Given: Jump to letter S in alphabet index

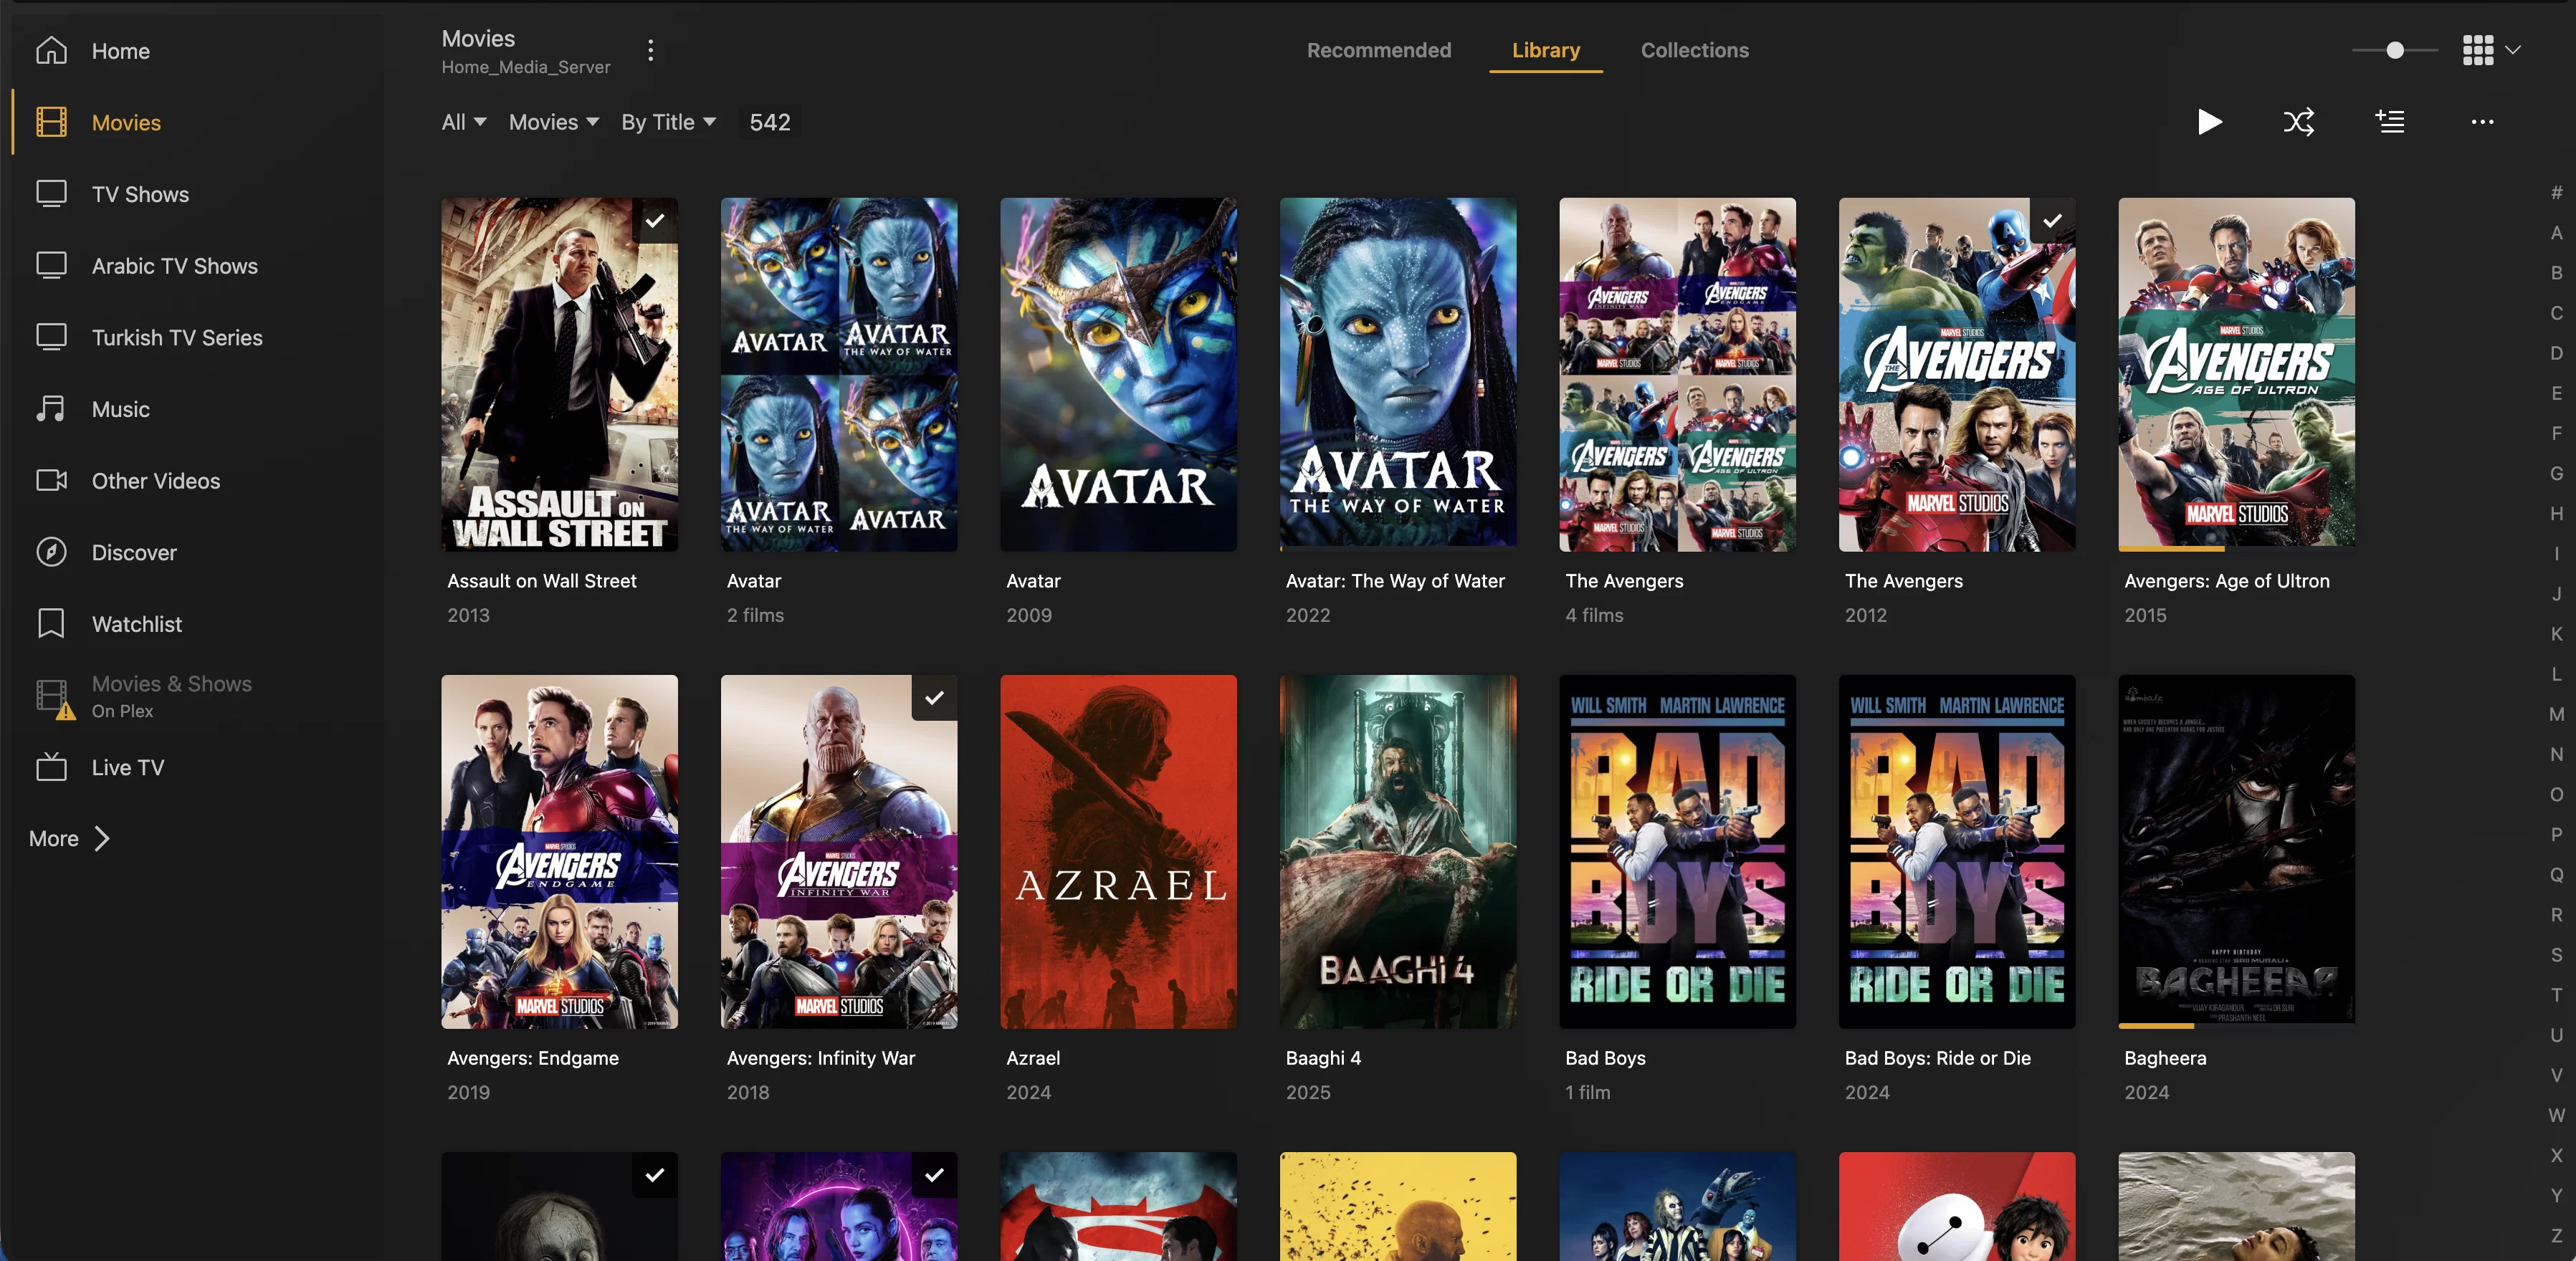Looking at the screenshot, I should pyautogui.click(x=2556, y=955).
